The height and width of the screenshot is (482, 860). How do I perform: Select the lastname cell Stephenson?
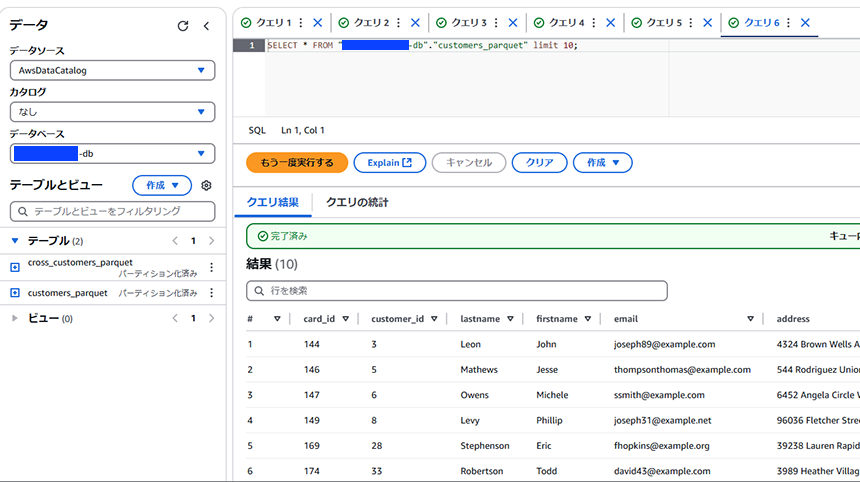tap(485, 446)
